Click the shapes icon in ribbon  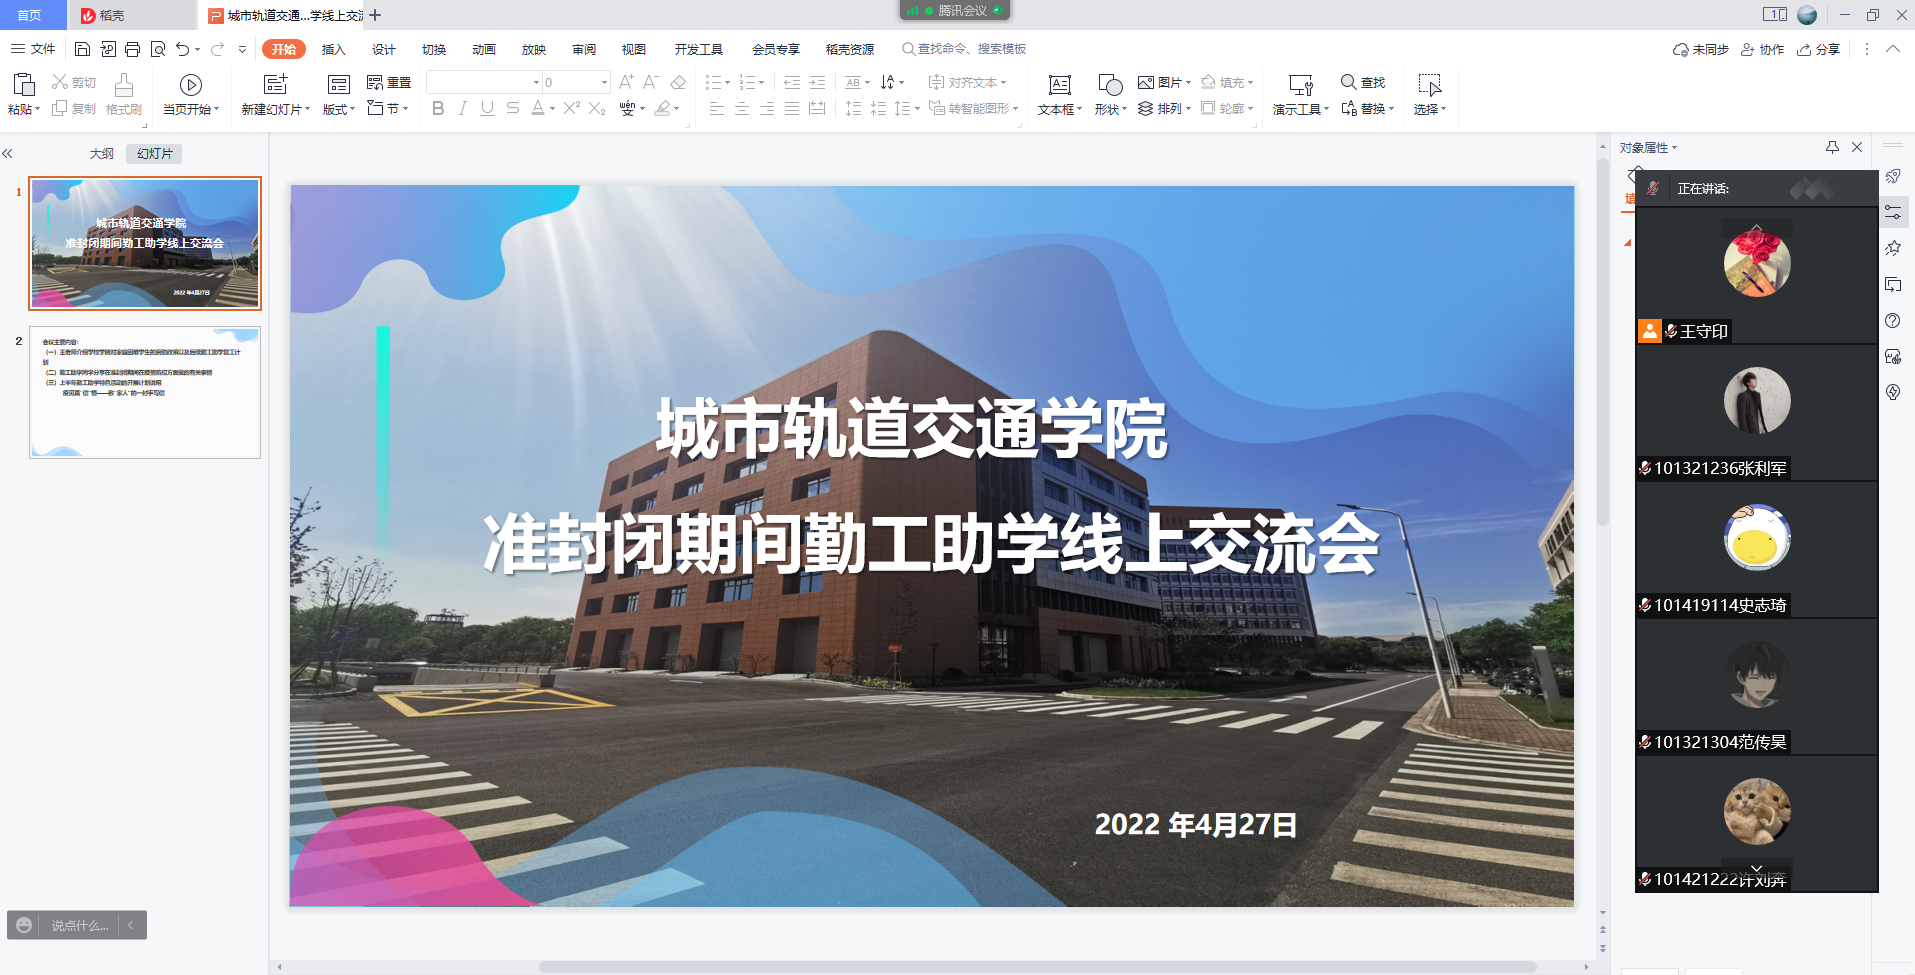[1109, 85]
